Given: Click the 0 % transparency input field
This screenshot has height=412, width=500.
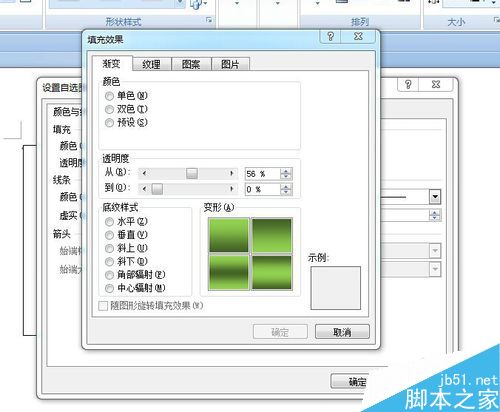Looking at the screenshot, I should click(x=262, y=189).
